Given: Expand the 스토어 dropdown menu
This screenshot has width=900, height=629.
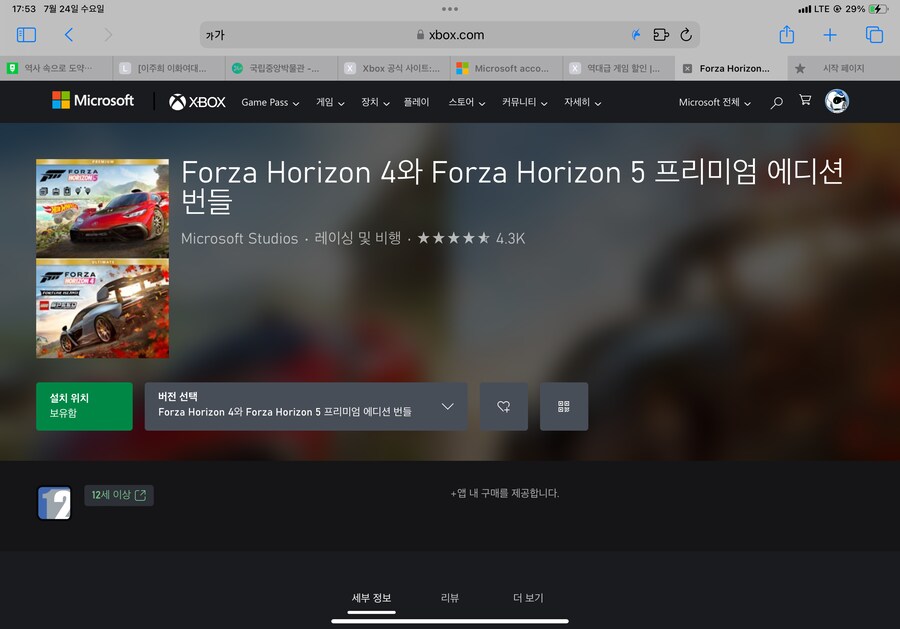Looking at the screenshot, I should 466,101.
